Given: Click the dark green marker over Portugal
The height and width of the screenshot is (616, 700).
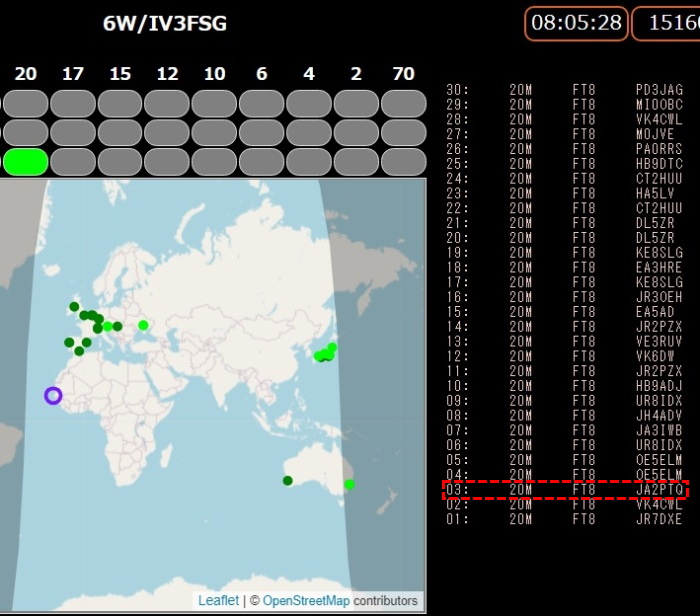Looking at the screenshot, I should click(x=69, y=342).
